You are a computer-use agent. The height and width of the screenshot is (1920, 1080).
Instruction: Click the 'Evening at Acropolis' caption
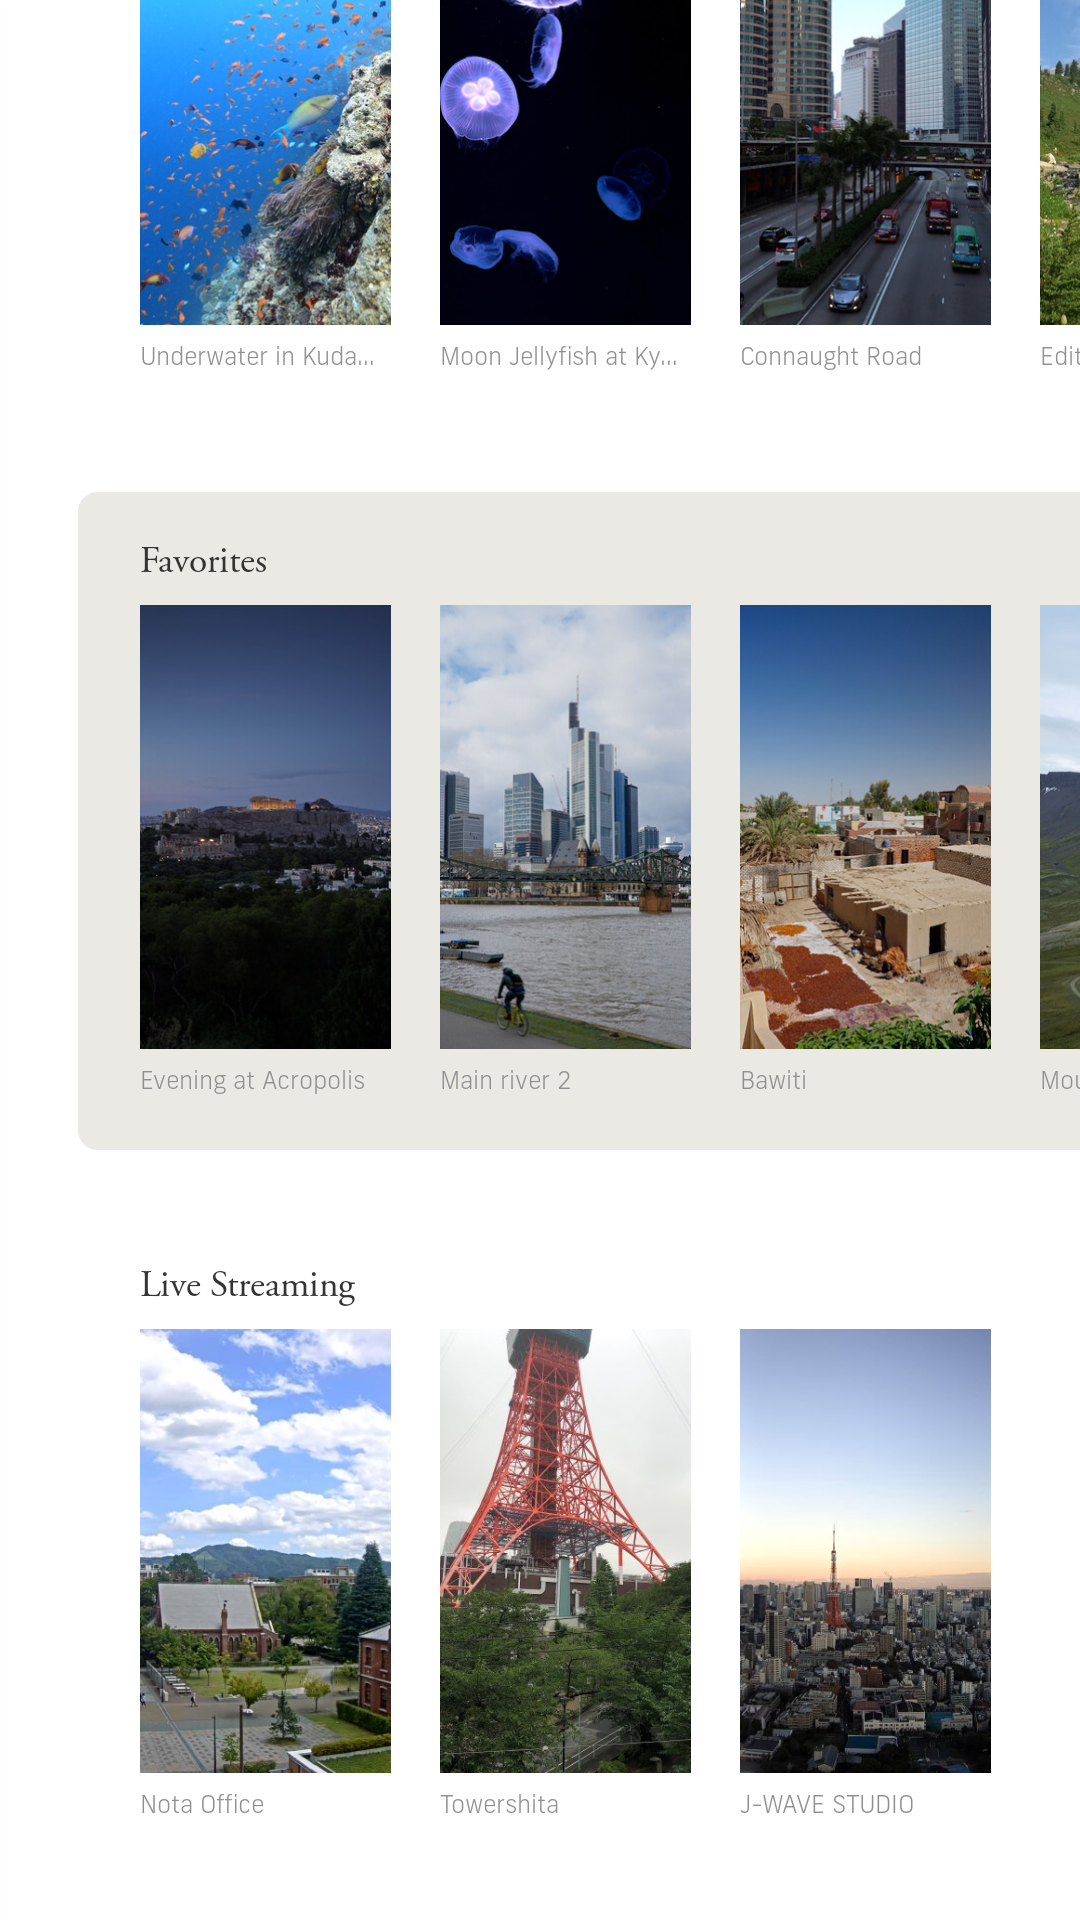click(253, 1081)
